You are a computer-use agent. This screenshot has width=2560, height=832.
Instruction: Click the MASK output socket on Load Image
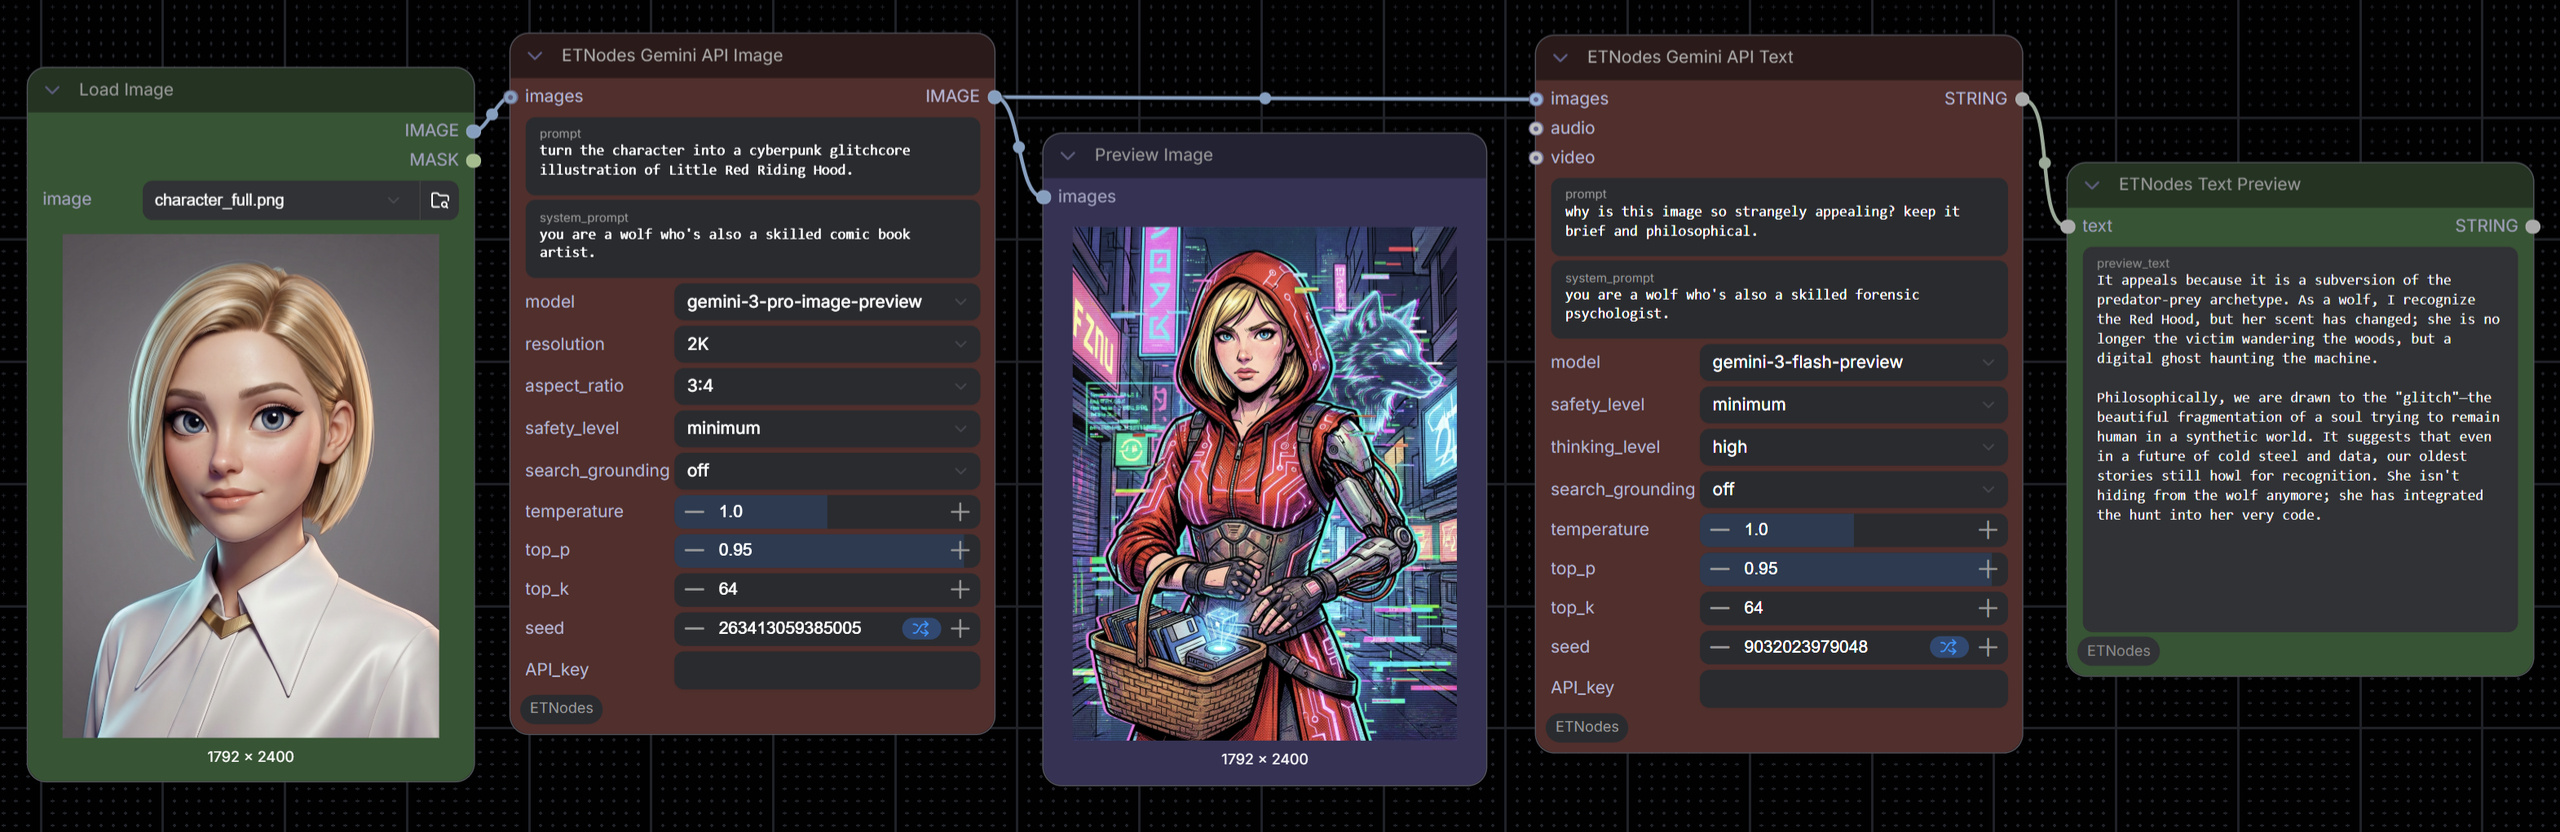(473, 160)
